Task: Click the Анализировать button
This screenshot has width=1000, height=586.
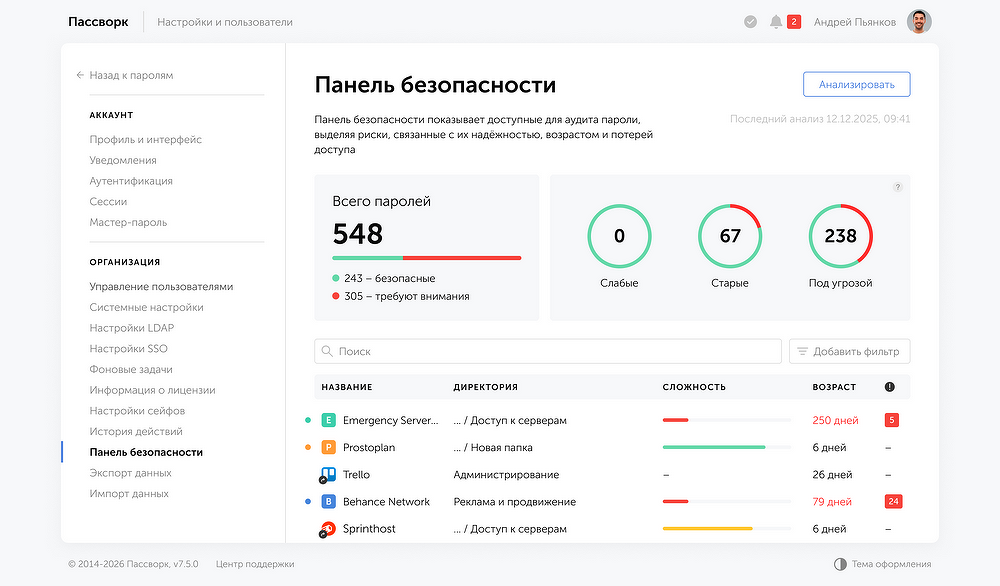Action: click(857, 84)
